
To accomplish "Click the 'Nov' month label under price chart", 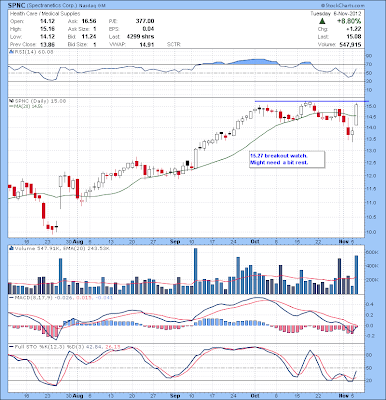I will point(343,242).
